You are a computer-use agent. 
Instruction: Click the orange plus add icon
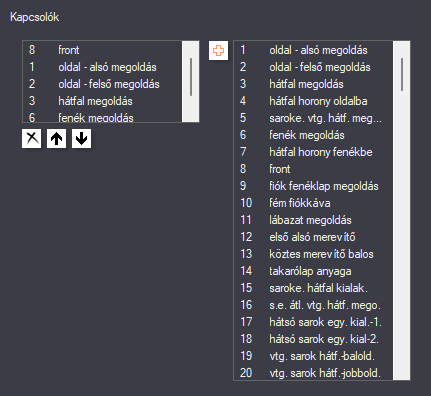pyautogui.click(x=218, y=51)
